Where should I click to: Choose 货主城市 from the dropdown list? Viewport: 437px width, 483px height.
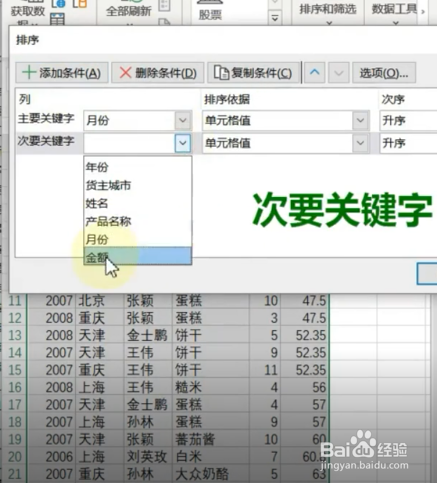138,185
